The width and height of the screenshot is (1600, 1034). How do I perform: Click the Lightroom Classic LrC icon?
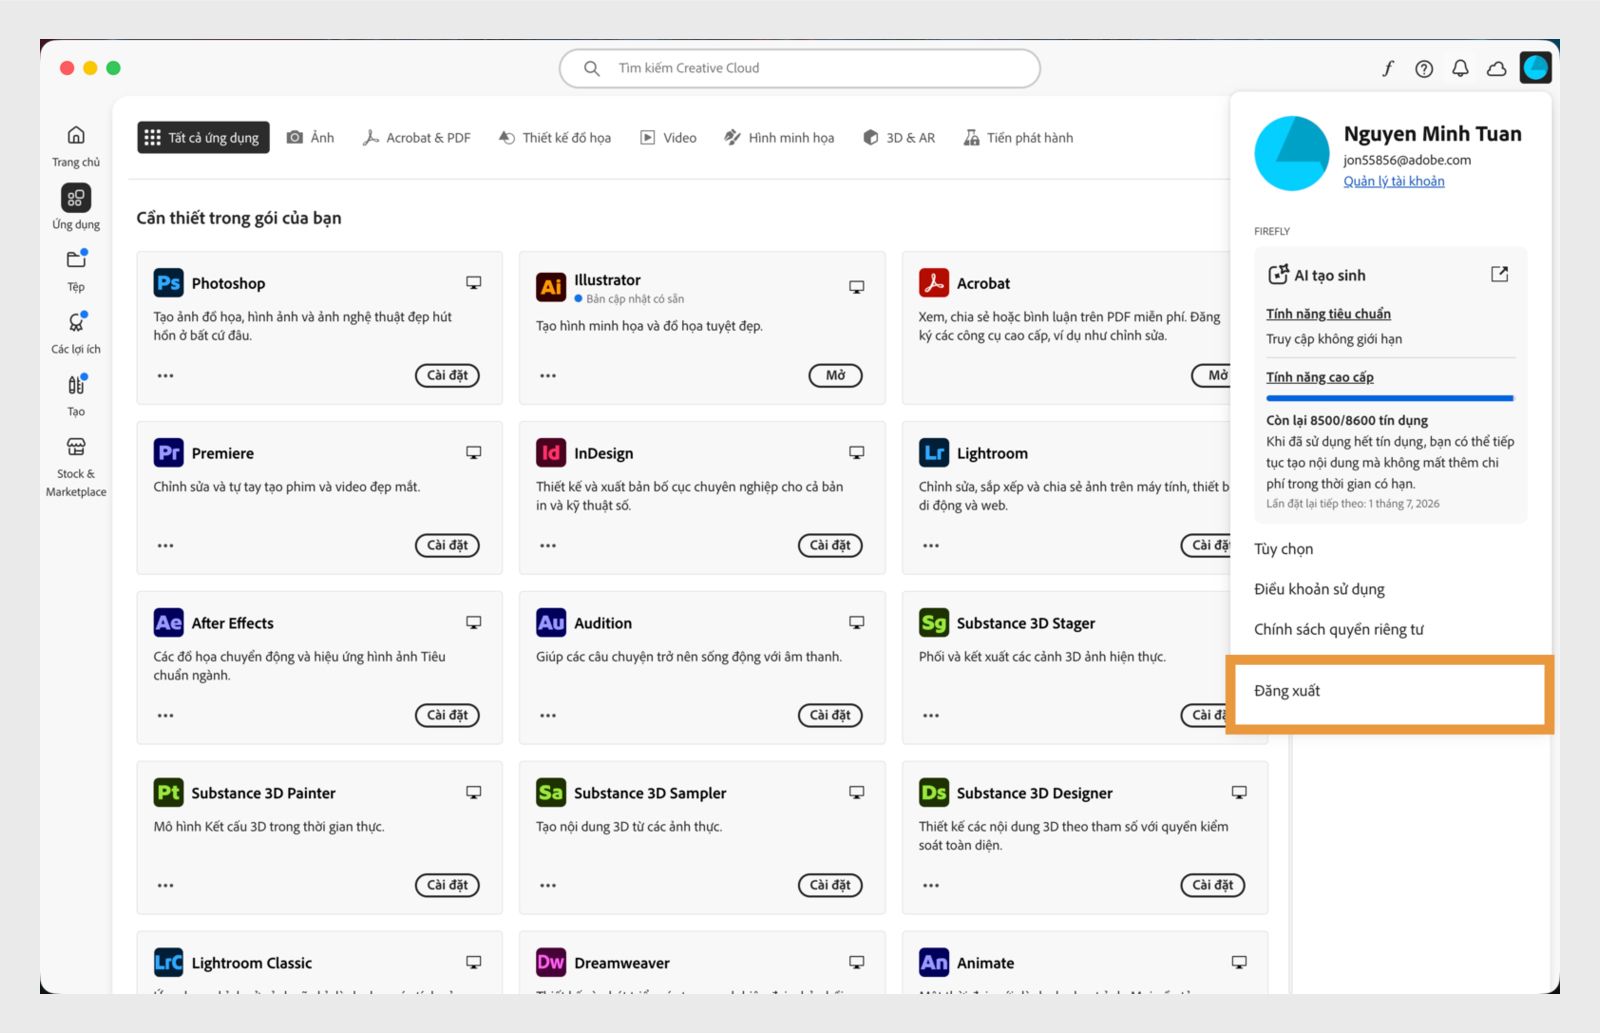(168, 963)
